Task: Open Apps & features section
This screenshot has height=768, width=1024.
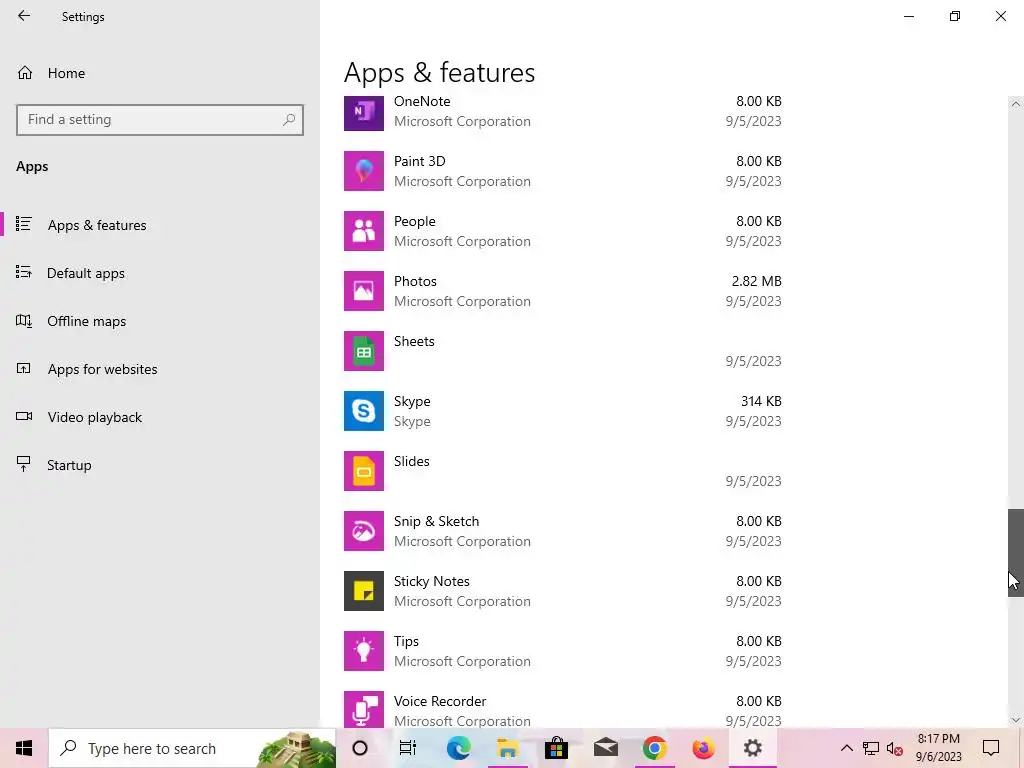Action: [x=160, y=225]
